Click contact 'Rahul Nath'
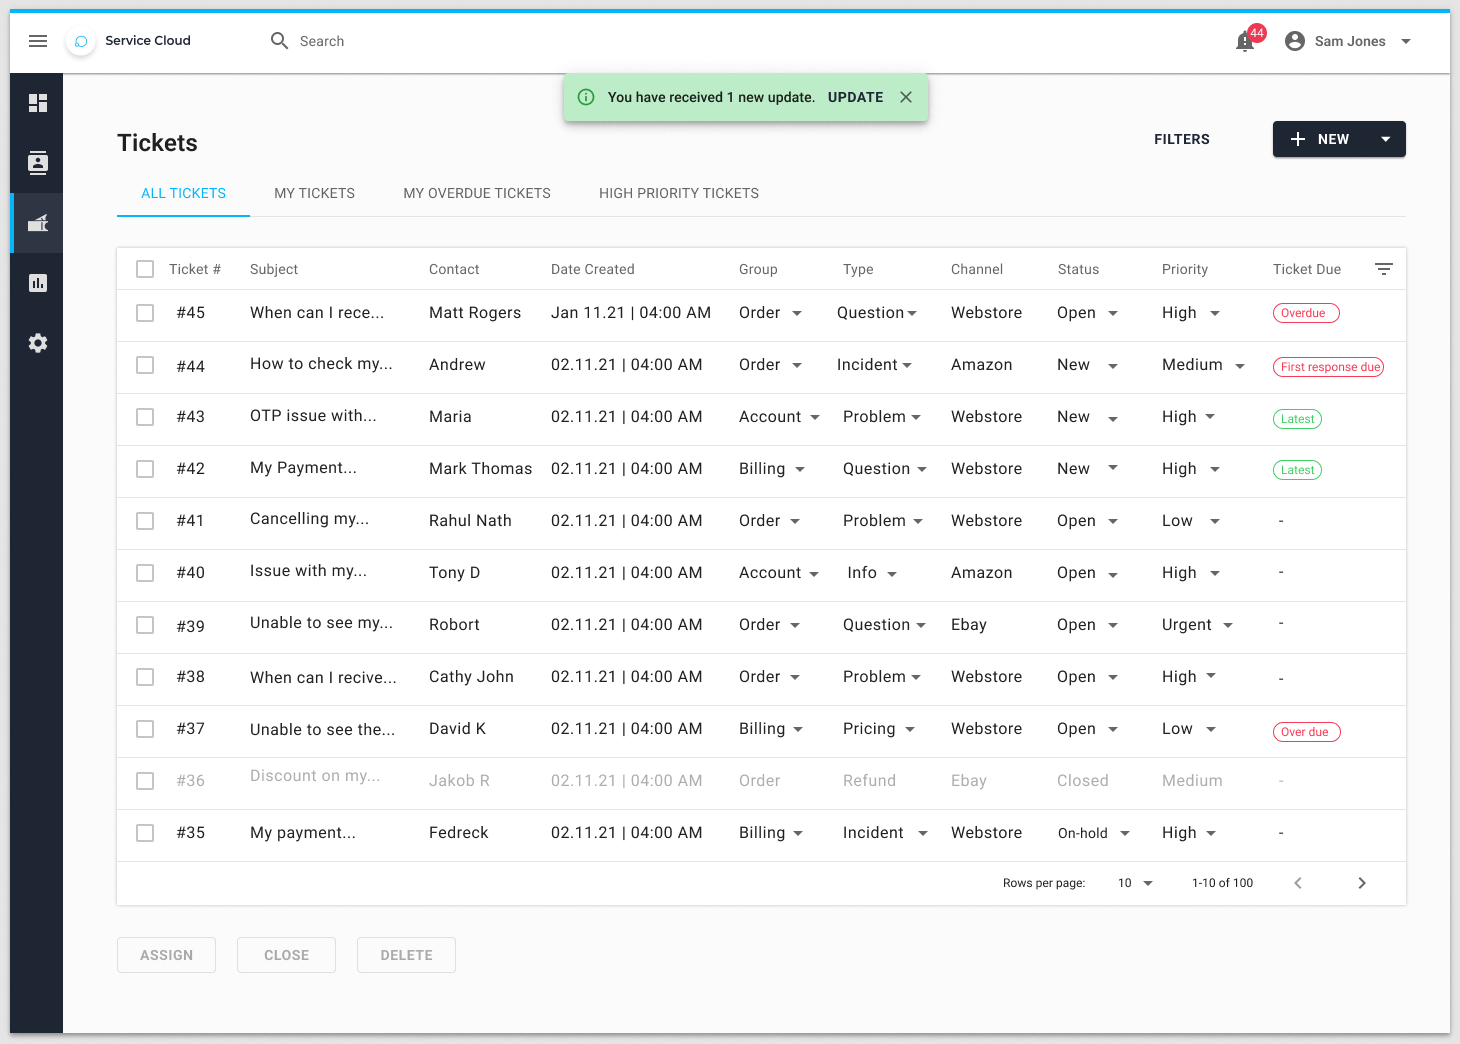This screenshot has width=1460, height=1044. tap(470, 521)
